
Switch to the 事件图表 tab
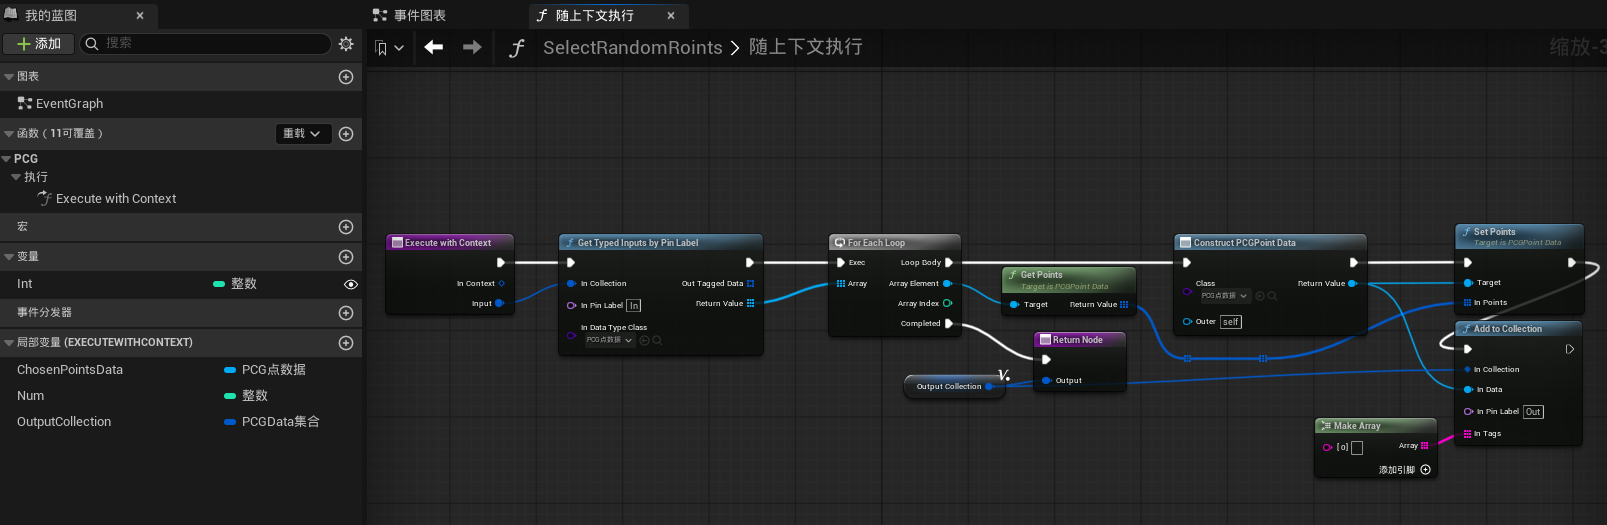410,15
